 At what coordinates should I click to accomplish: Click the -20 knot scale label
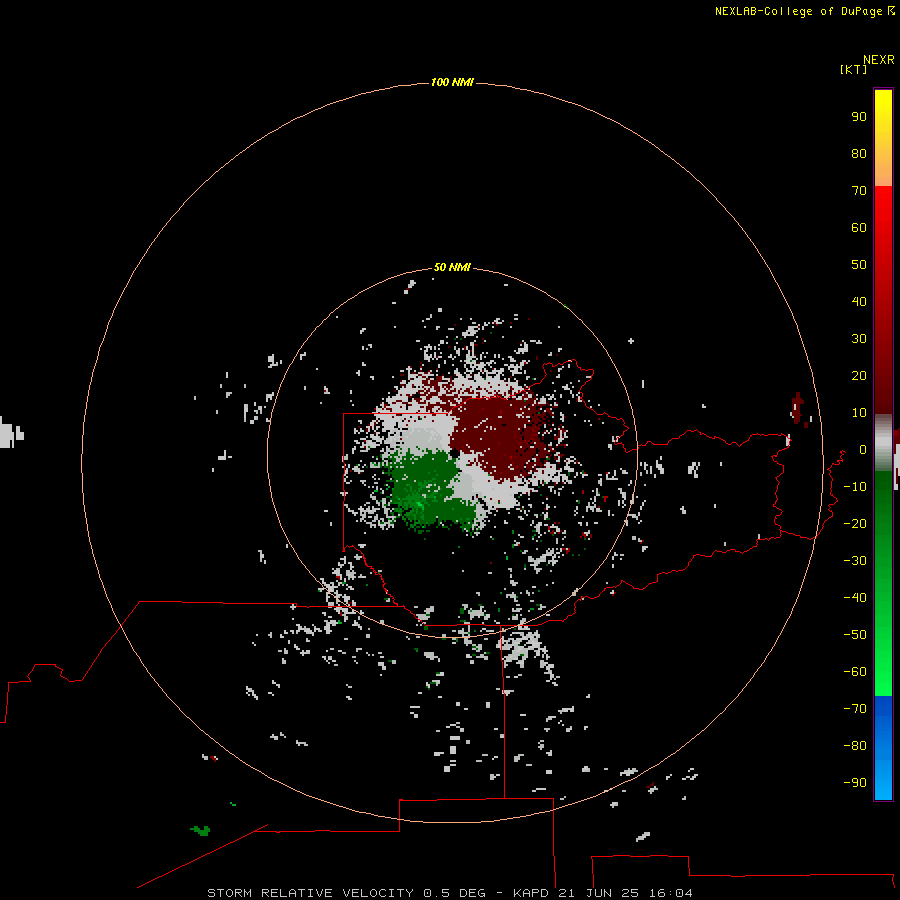(855, 524)
